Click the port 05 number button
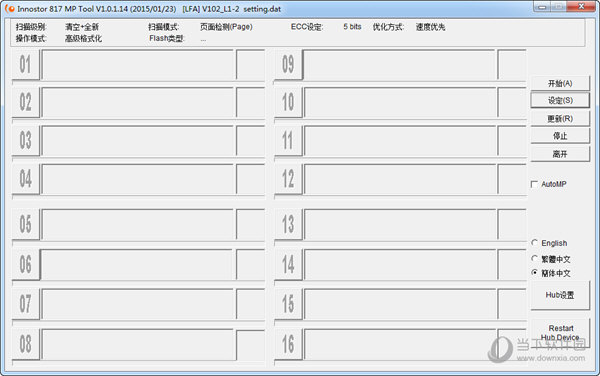 [25, 224]
